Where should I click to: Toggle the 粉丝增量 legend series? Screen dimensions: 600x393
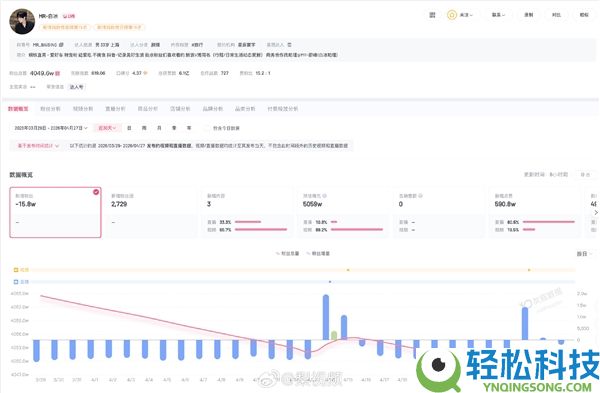(x=318, y=253)
